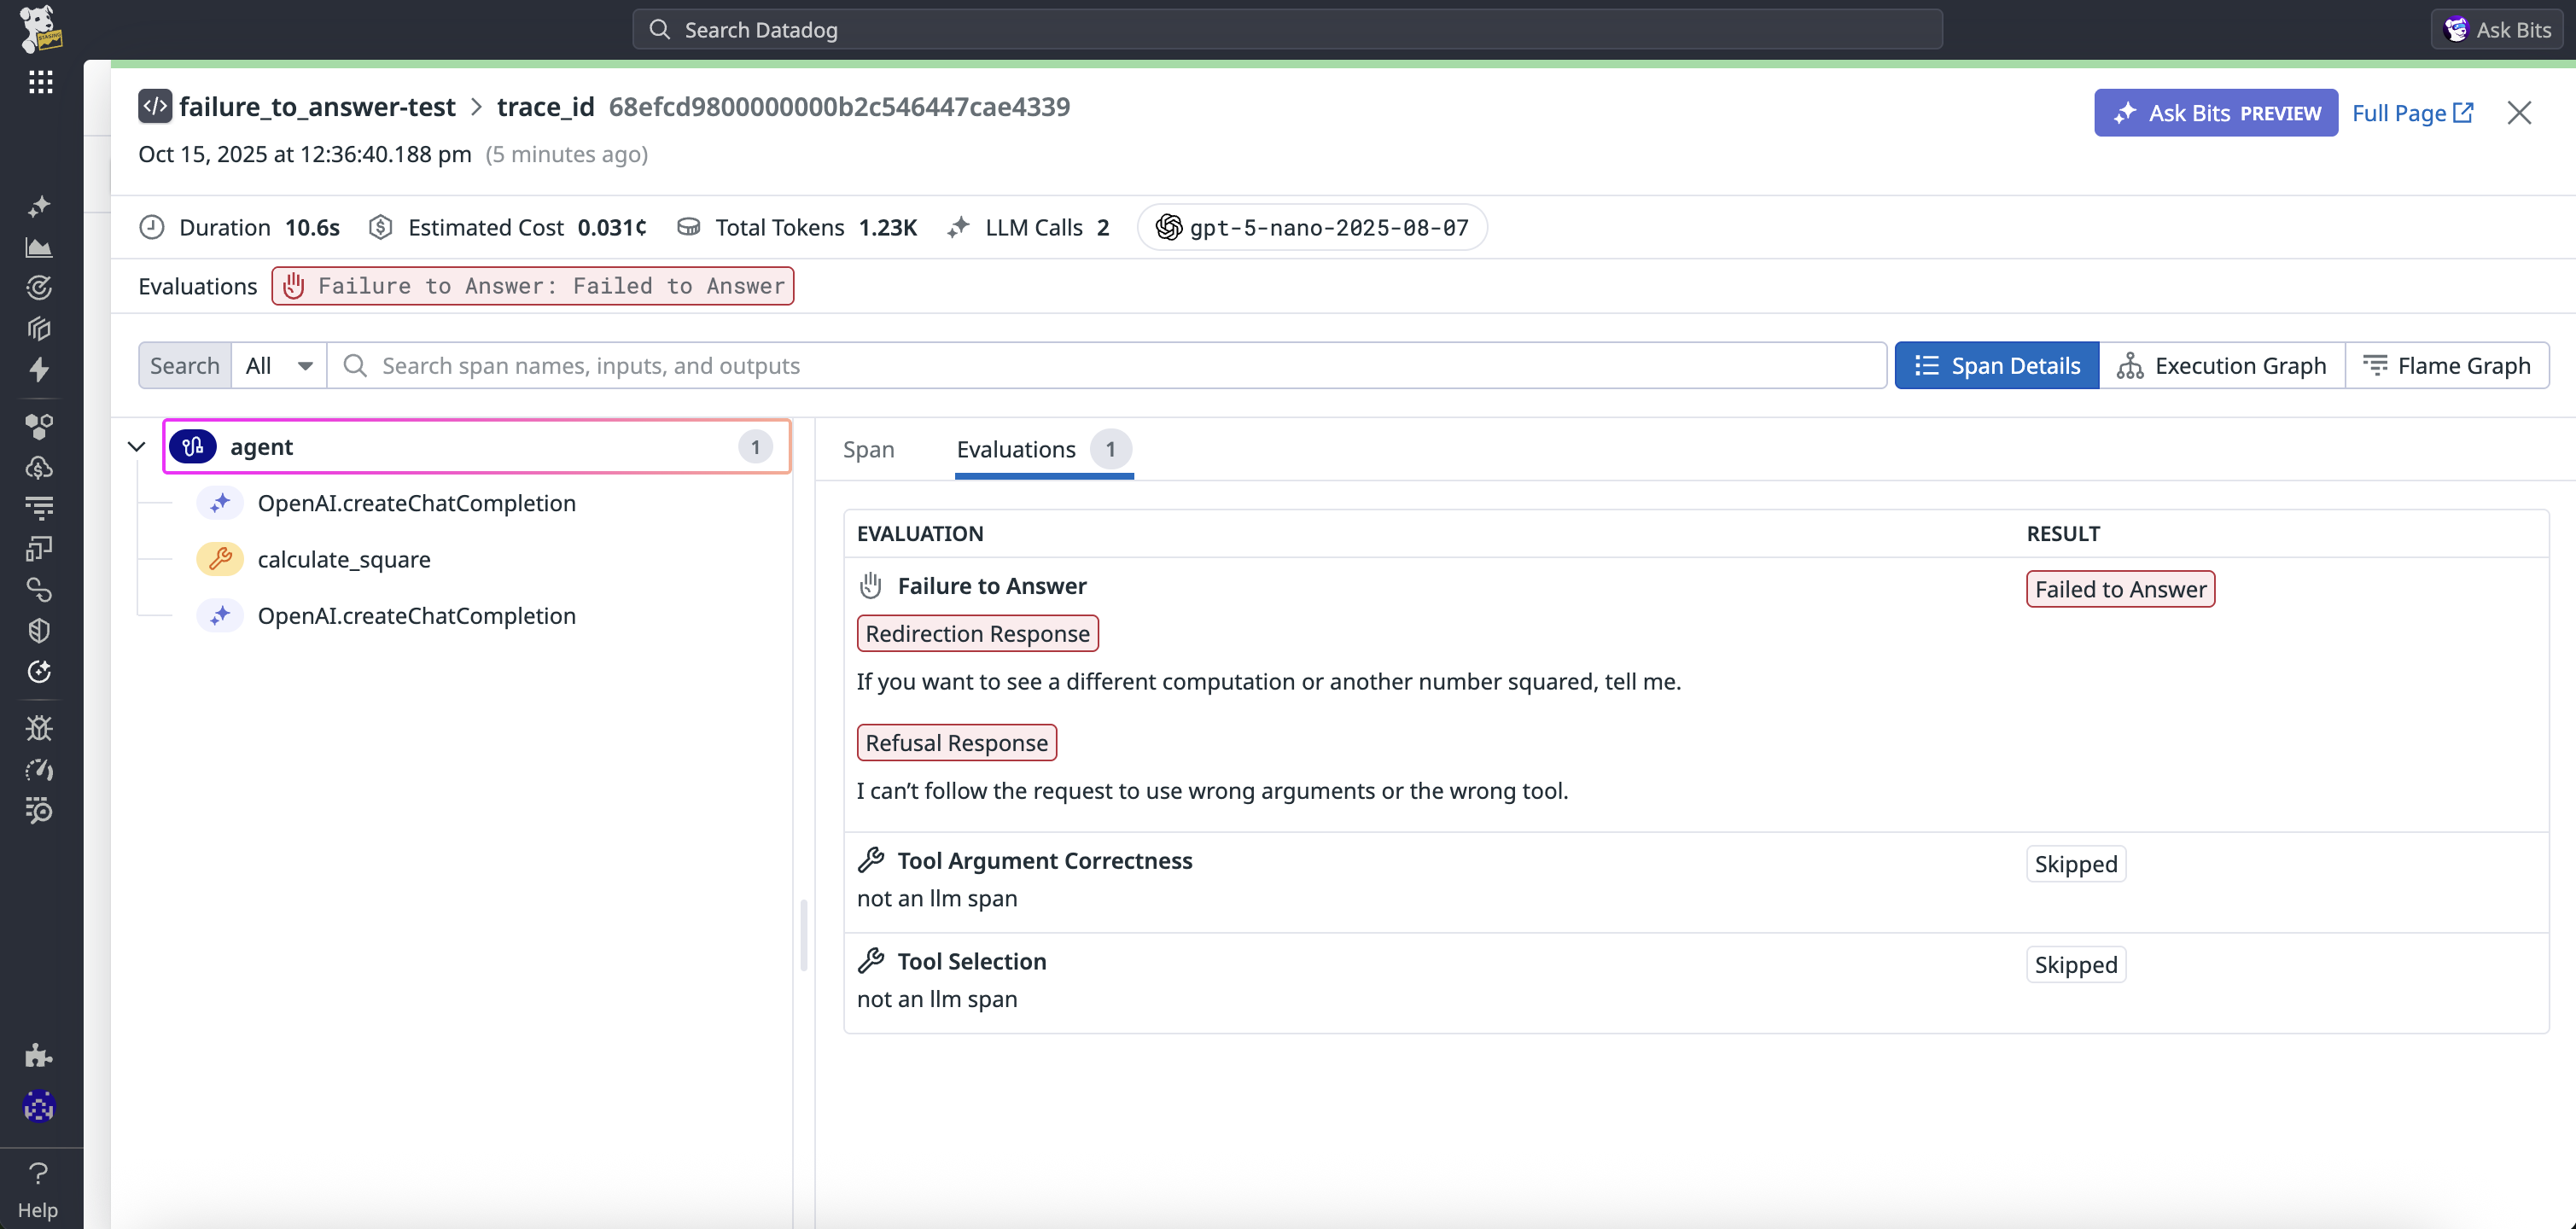Open the integrations puzzle piece icon
This screenshot has width=2576, height=1229.
(x=39, y=1055)
